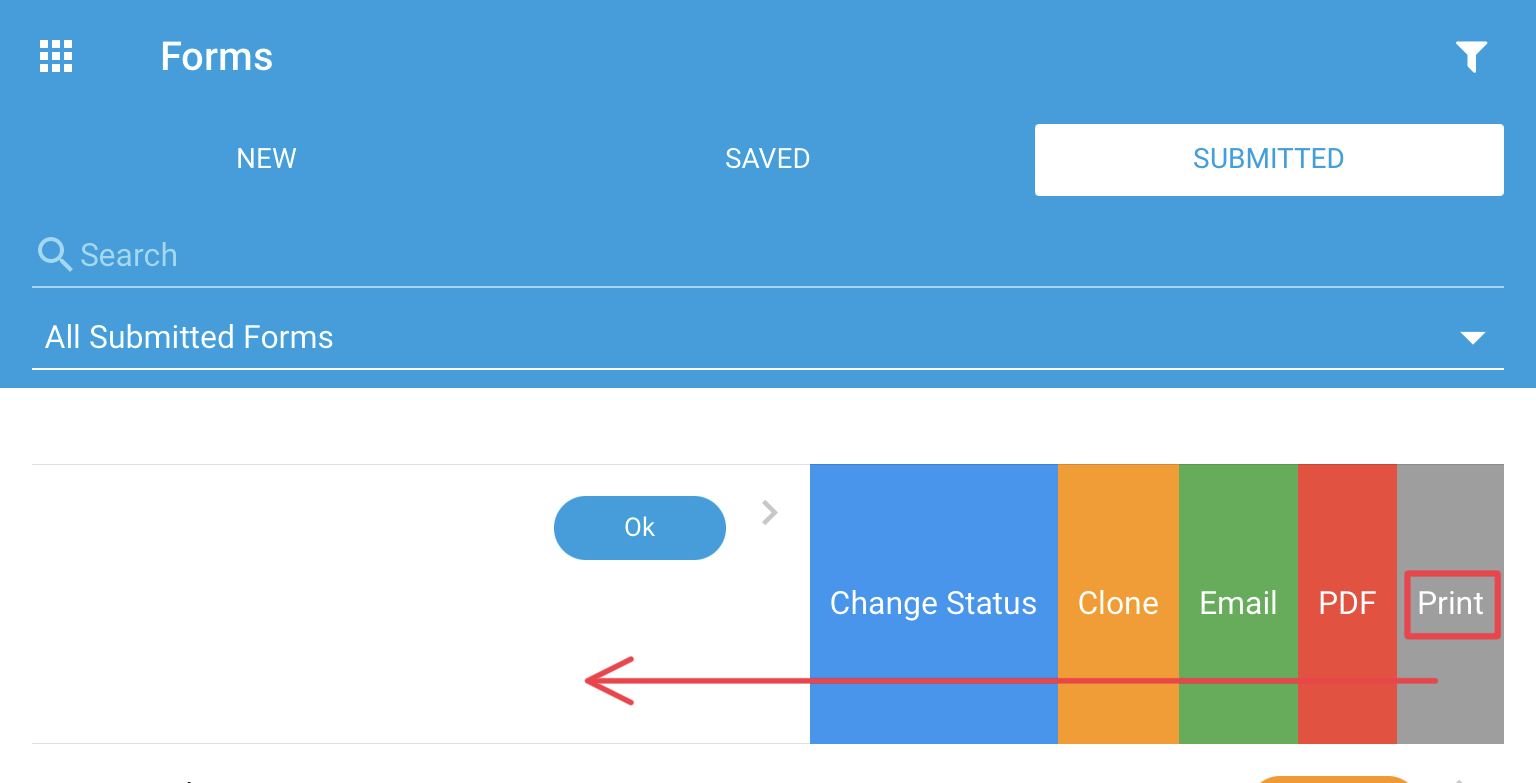Open the app grid menu
This screenshot has height=783, width=1536.
coord(55,56)
